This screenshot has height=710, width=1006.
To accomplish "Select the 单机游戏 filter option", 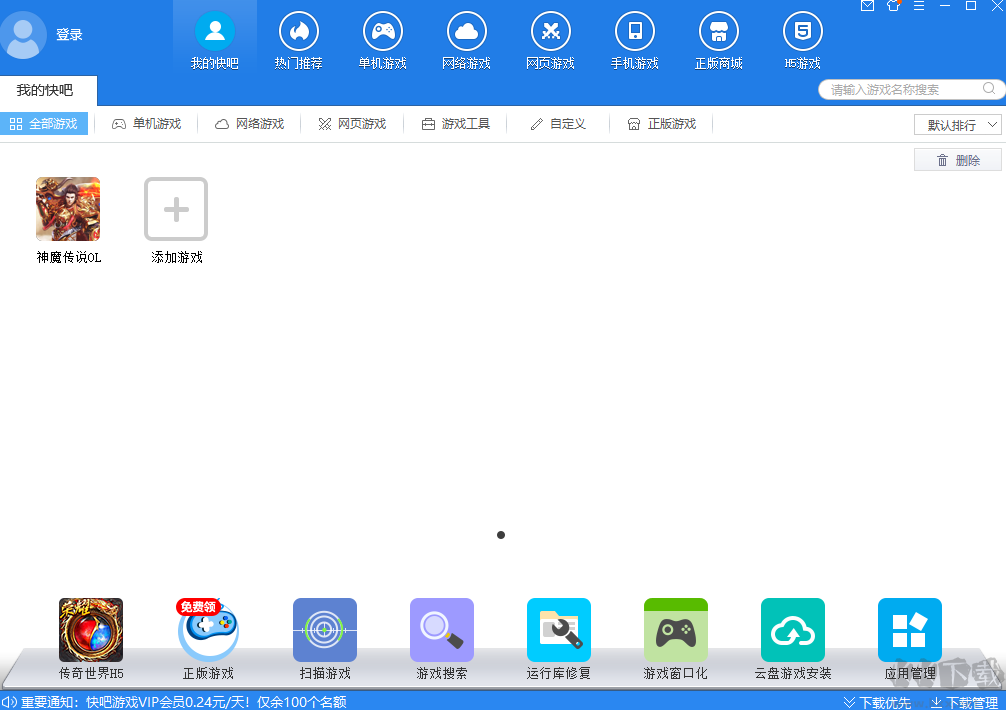I will click(146, 124).
